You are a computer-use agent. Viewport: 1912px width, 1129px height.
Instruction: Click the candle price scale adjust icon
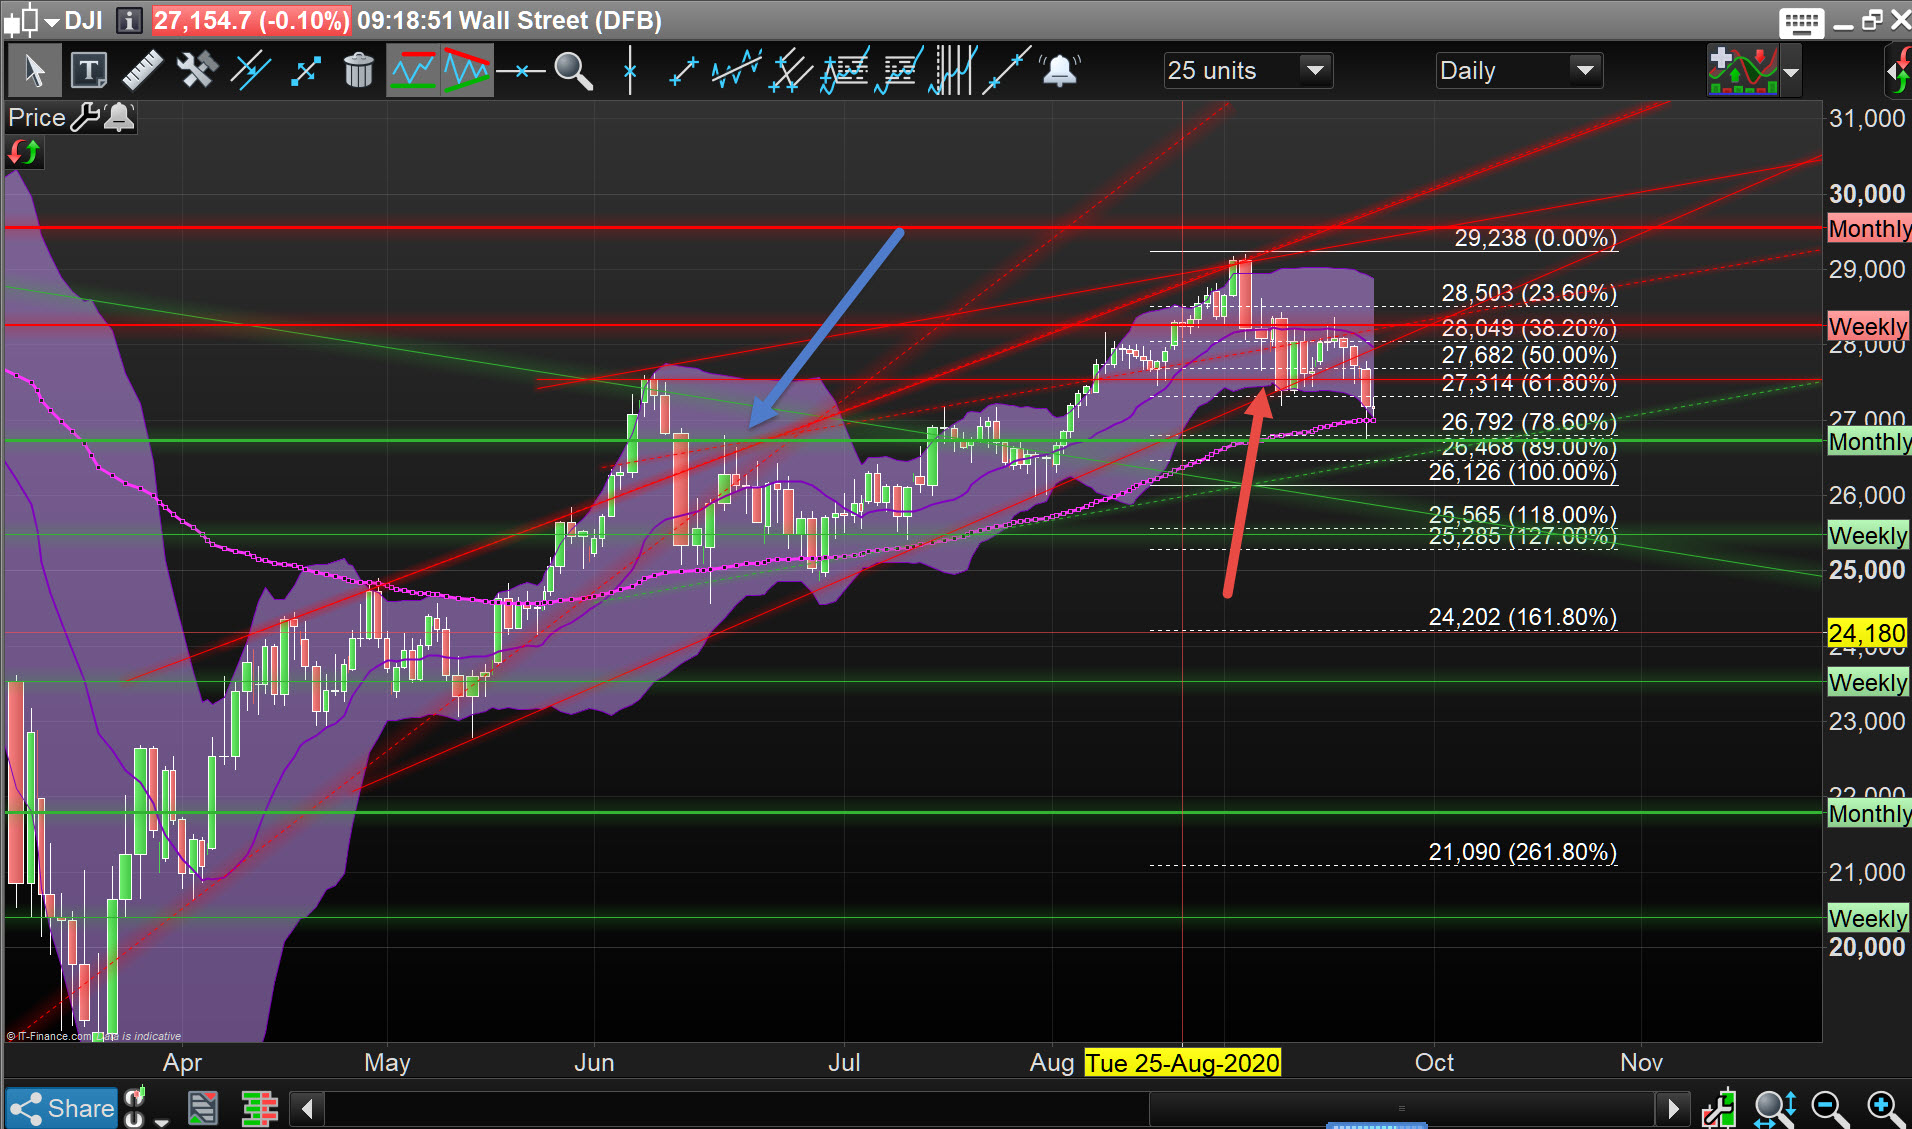pos(1720,1108)
